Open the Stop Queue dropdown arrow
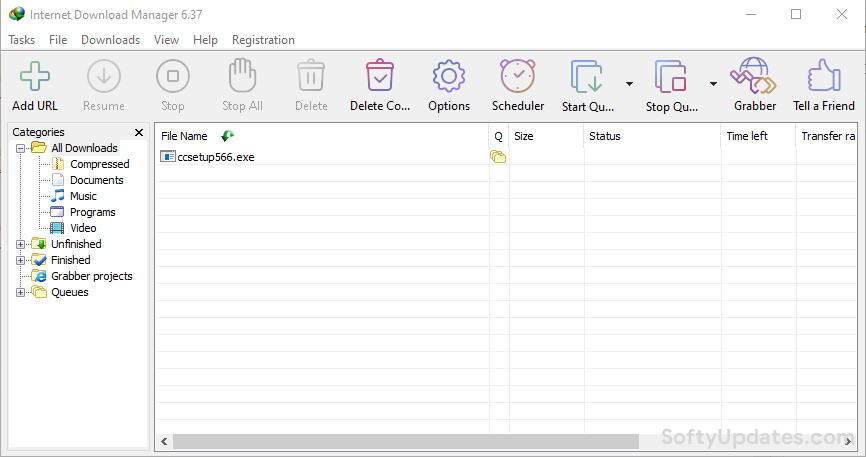 coord(713,83)
